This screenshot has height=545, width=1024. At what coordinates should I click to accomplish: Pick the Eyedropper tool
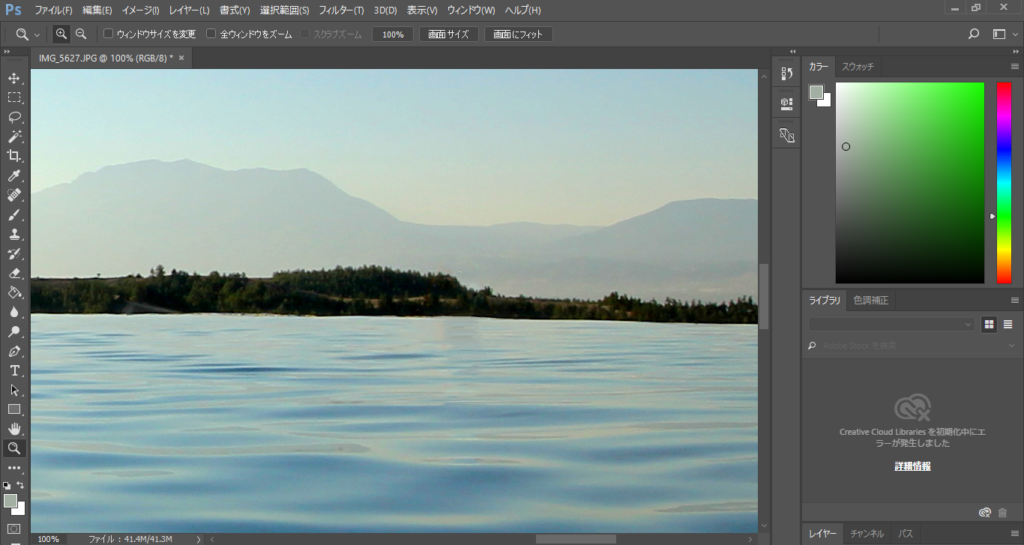pyautogui.click(x=14, y=176)
